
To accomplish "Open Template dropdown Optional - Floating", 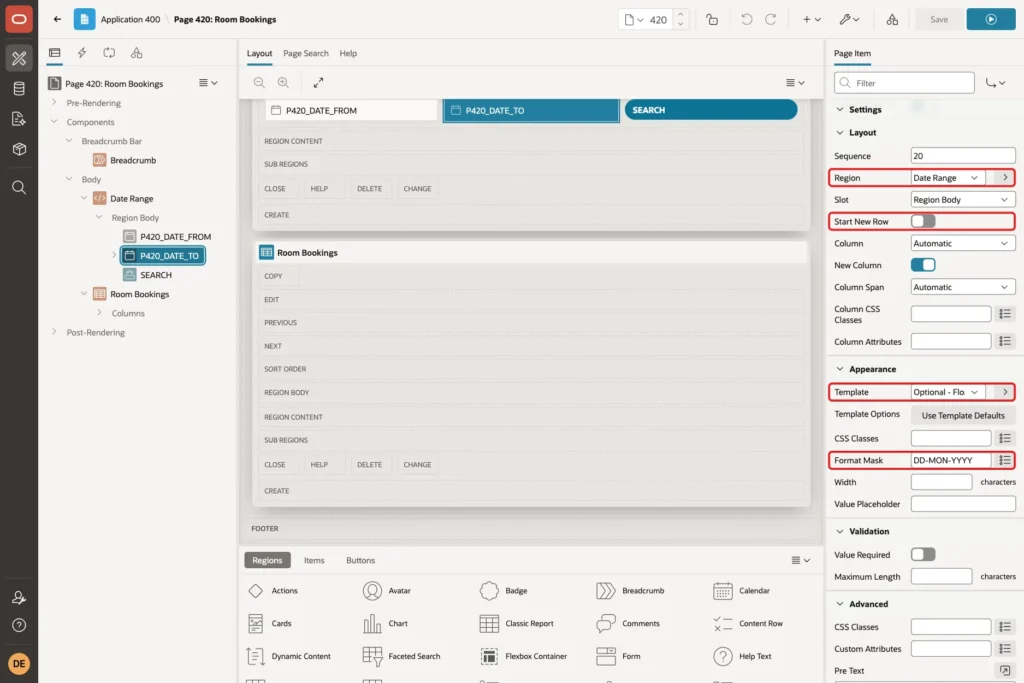I will 948,392.
